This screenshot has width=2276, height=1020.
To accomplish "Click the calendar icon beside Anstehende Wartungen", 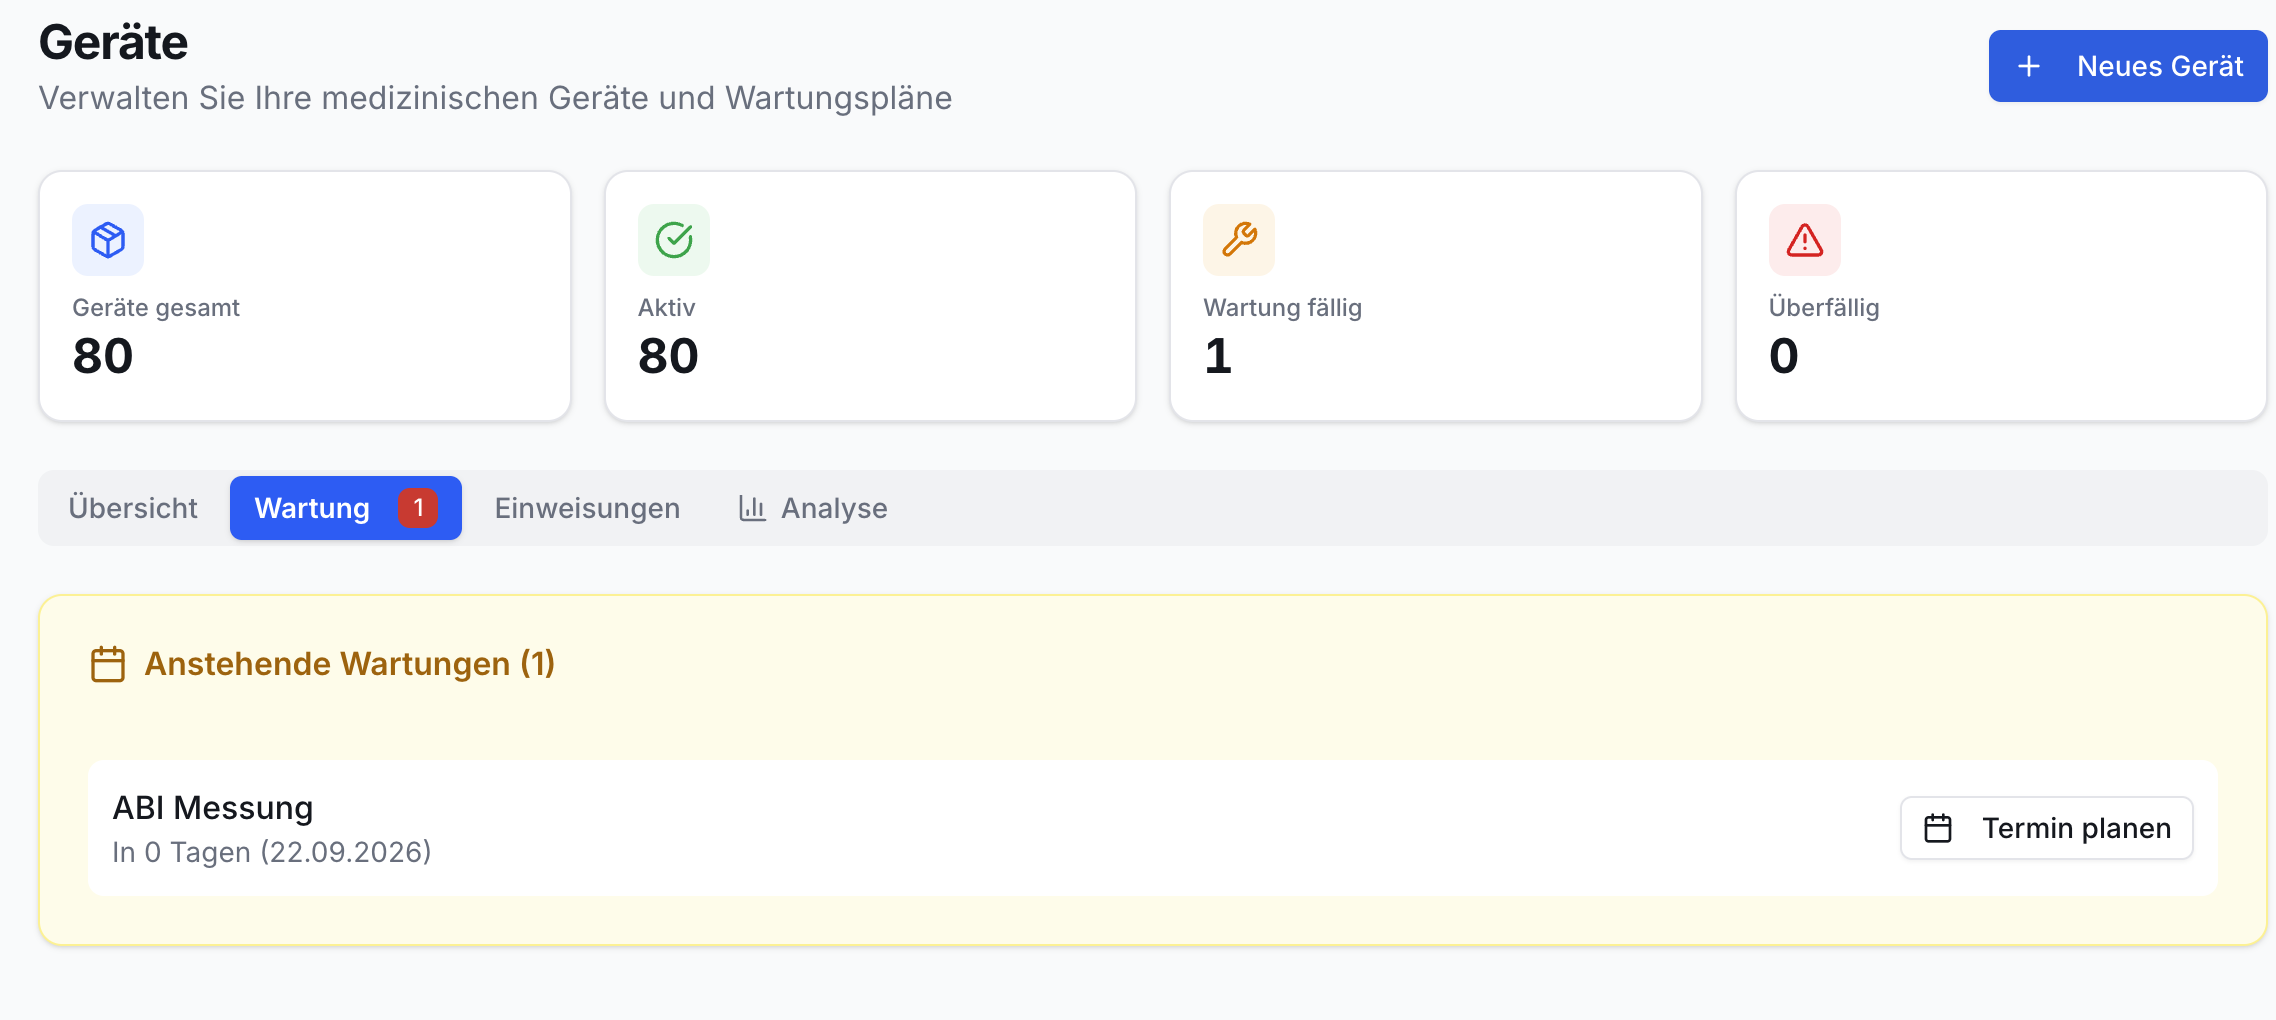I will (108, 664).
